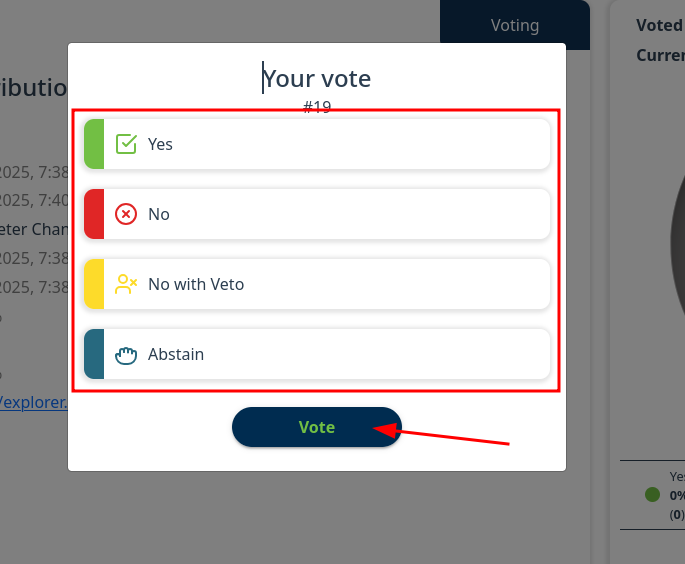Click the green checkmark icon beside Yes

[x=126, y=144]
